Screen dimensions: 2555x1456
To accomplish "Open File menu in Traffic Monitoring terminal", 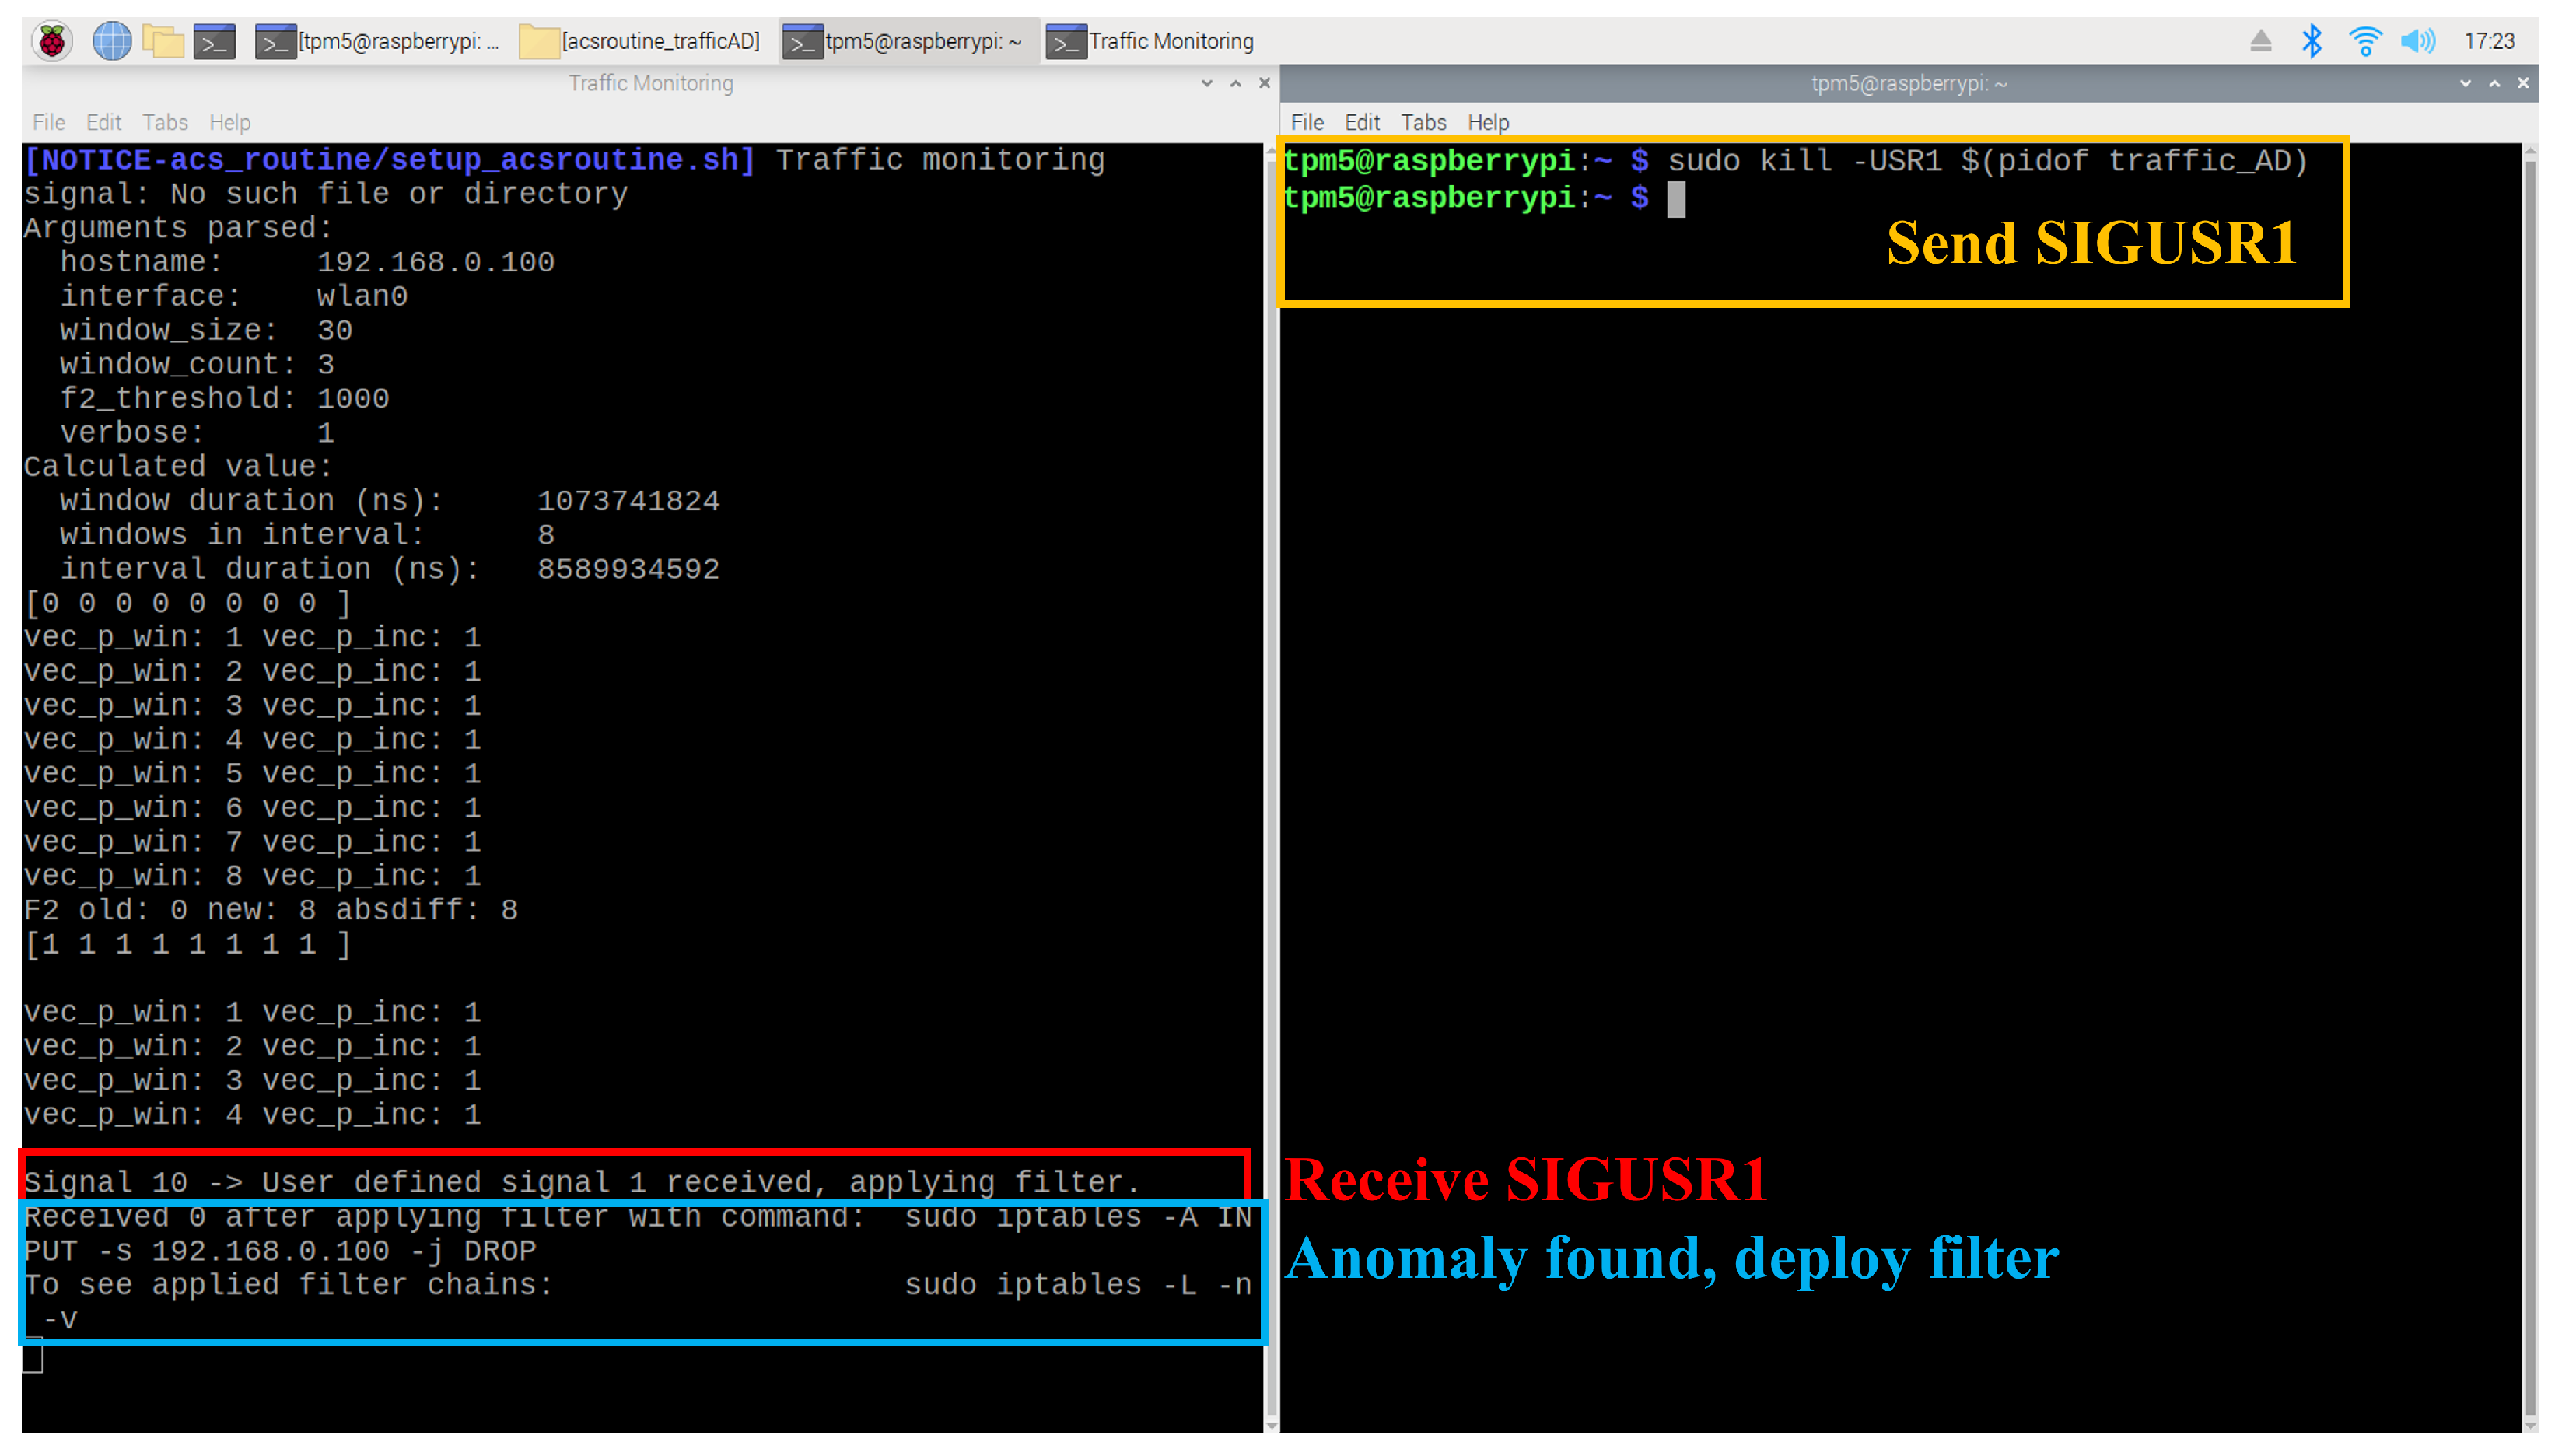I will coord(48,122).
